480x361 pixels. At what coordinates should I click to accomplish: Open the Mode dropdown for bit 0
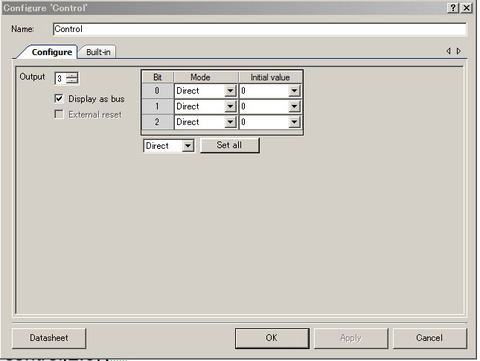(230, 91)
